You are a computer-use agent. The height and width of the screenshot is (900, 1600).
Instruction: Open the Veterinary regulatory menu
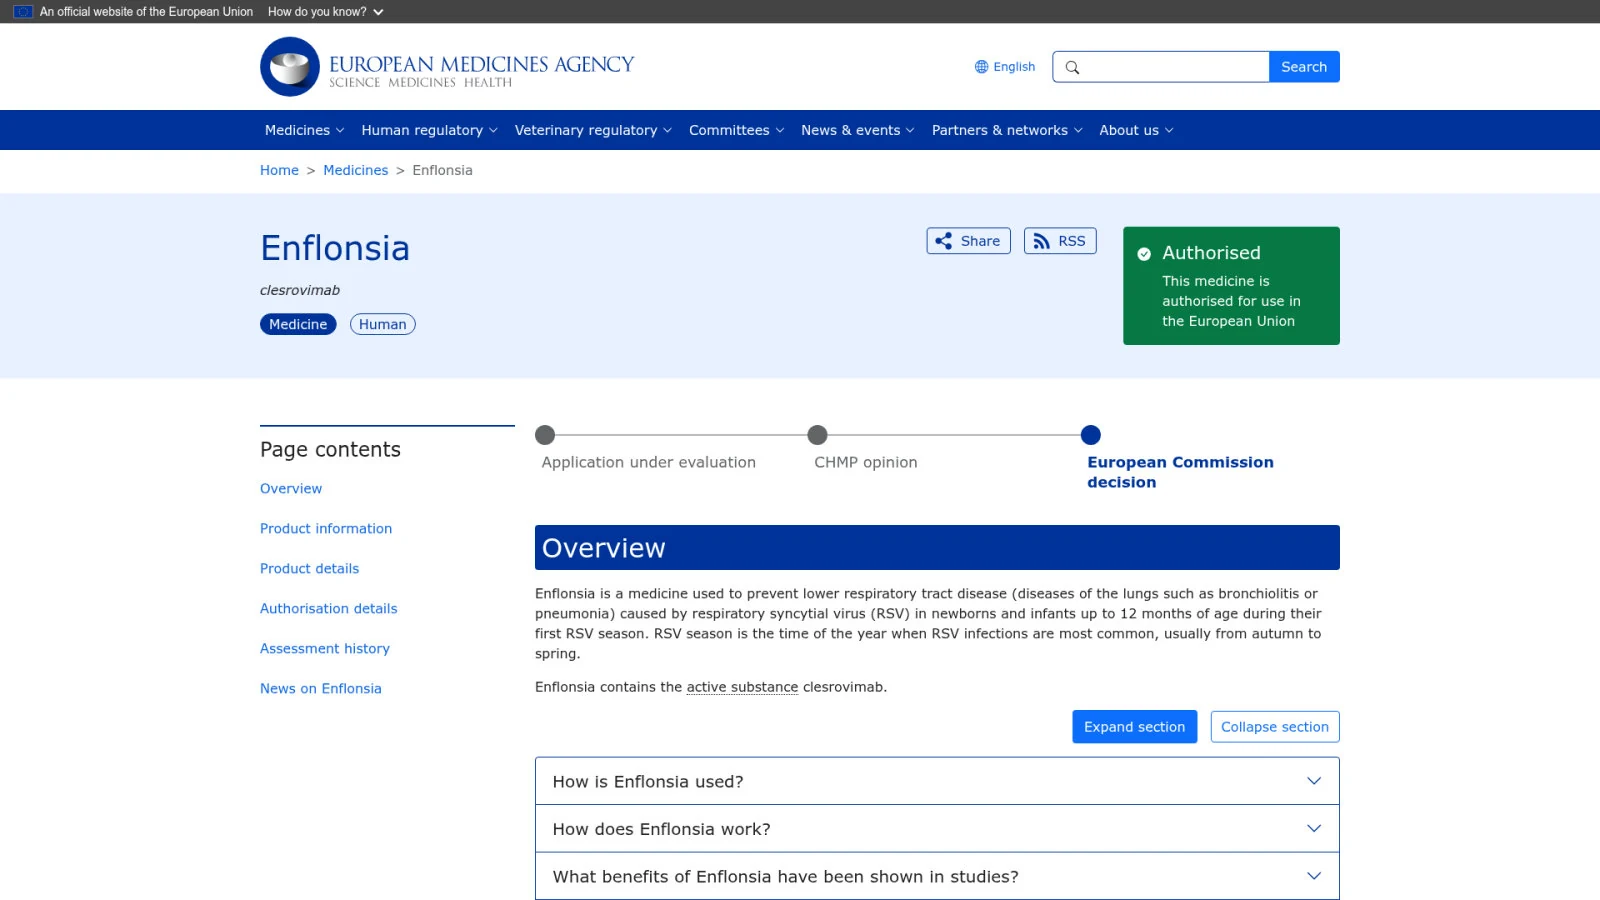click(x=593, y=130)
